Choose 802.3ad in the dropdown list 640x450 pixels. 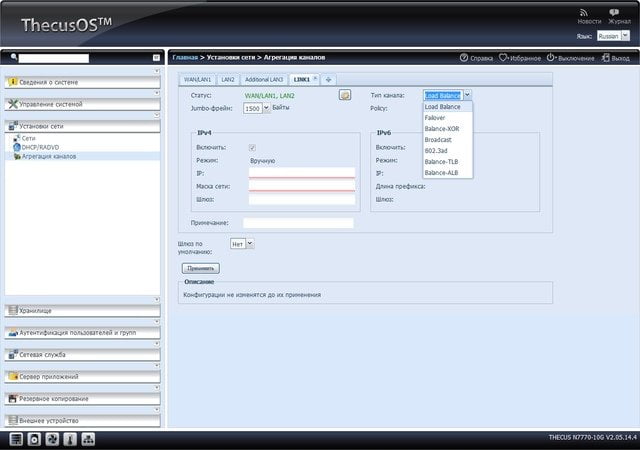point(448,151)
